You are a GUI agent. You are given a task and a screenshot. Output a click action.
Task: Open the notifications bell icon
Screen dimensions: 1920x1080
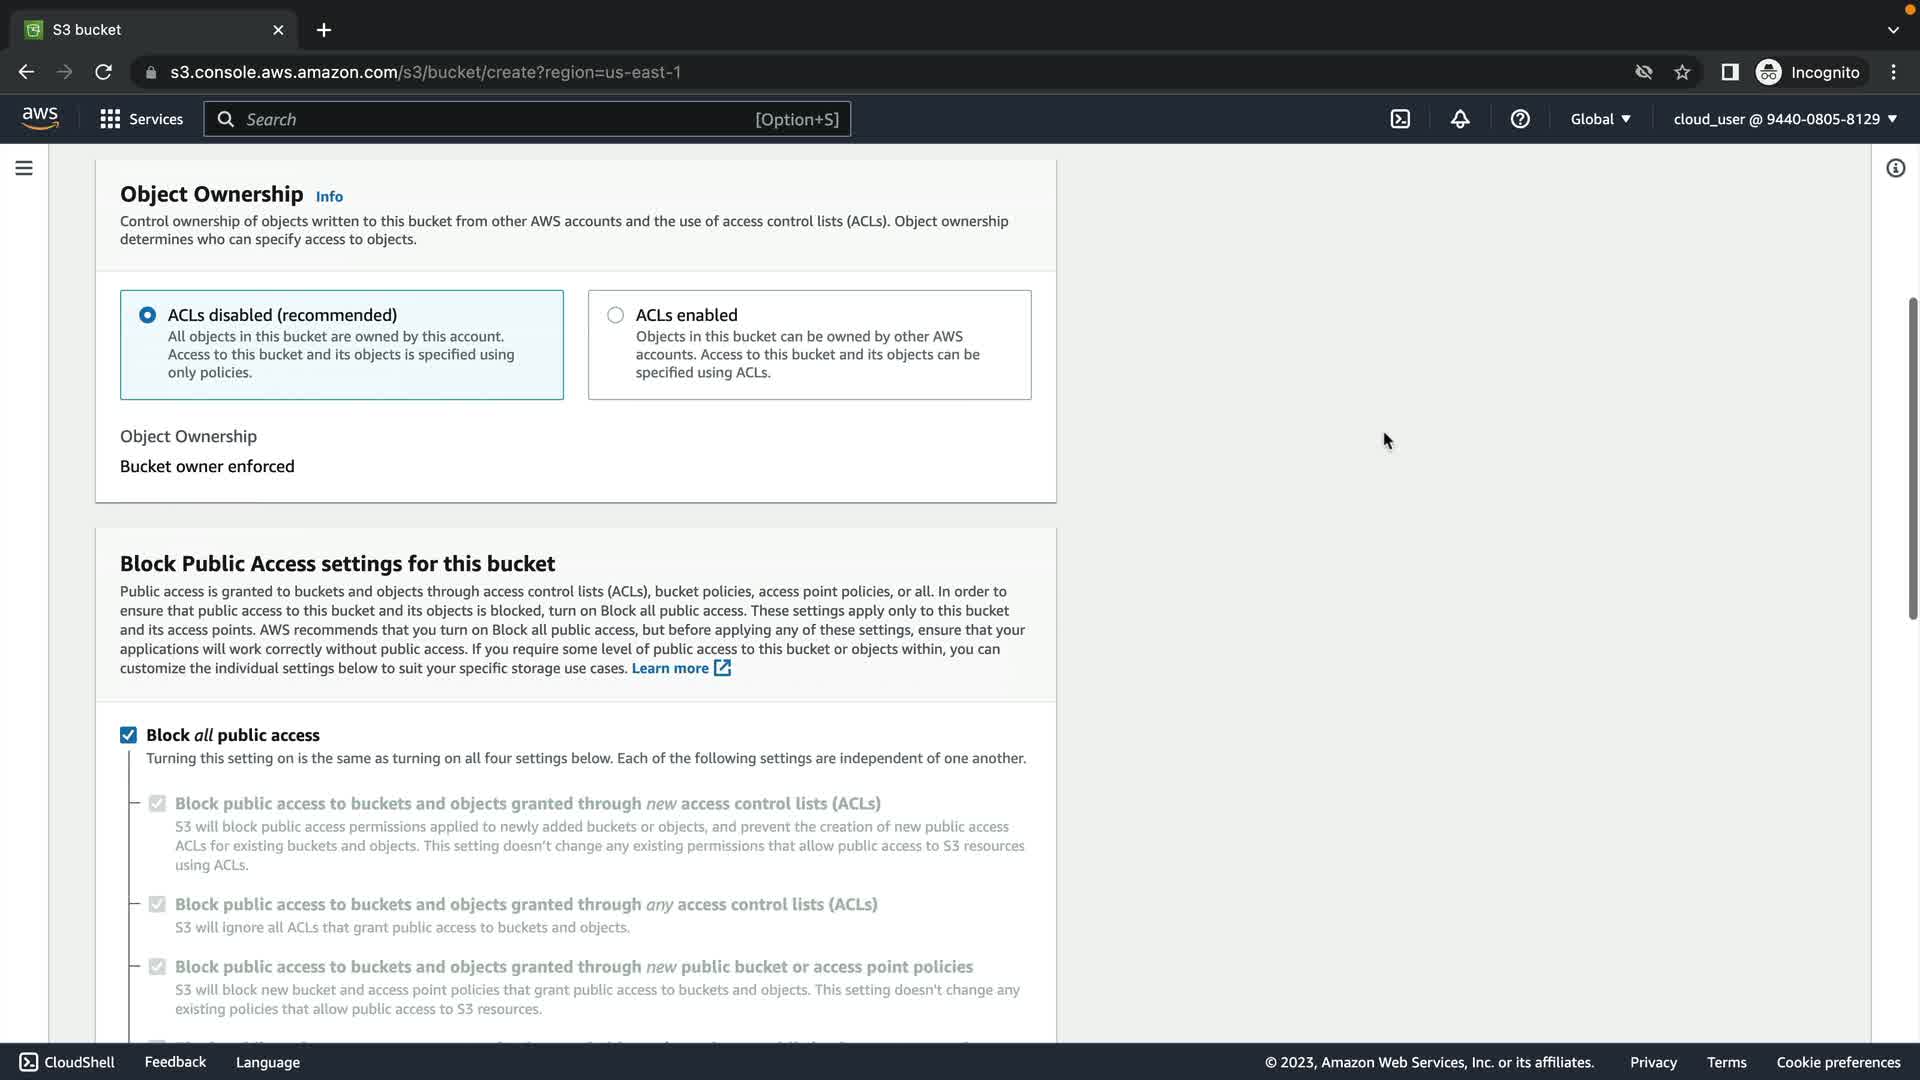[1460, 119]
